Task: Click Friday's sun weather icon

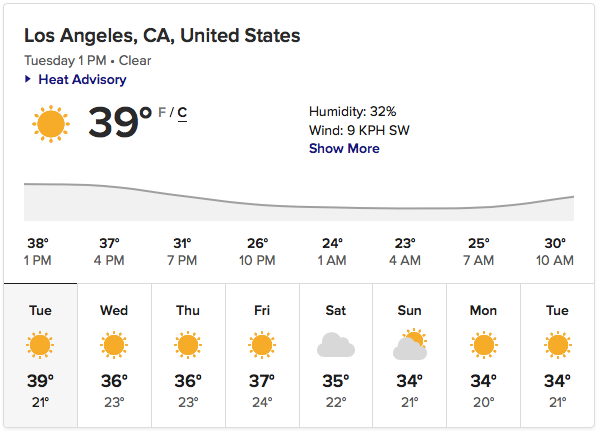Action: [262, 345]
